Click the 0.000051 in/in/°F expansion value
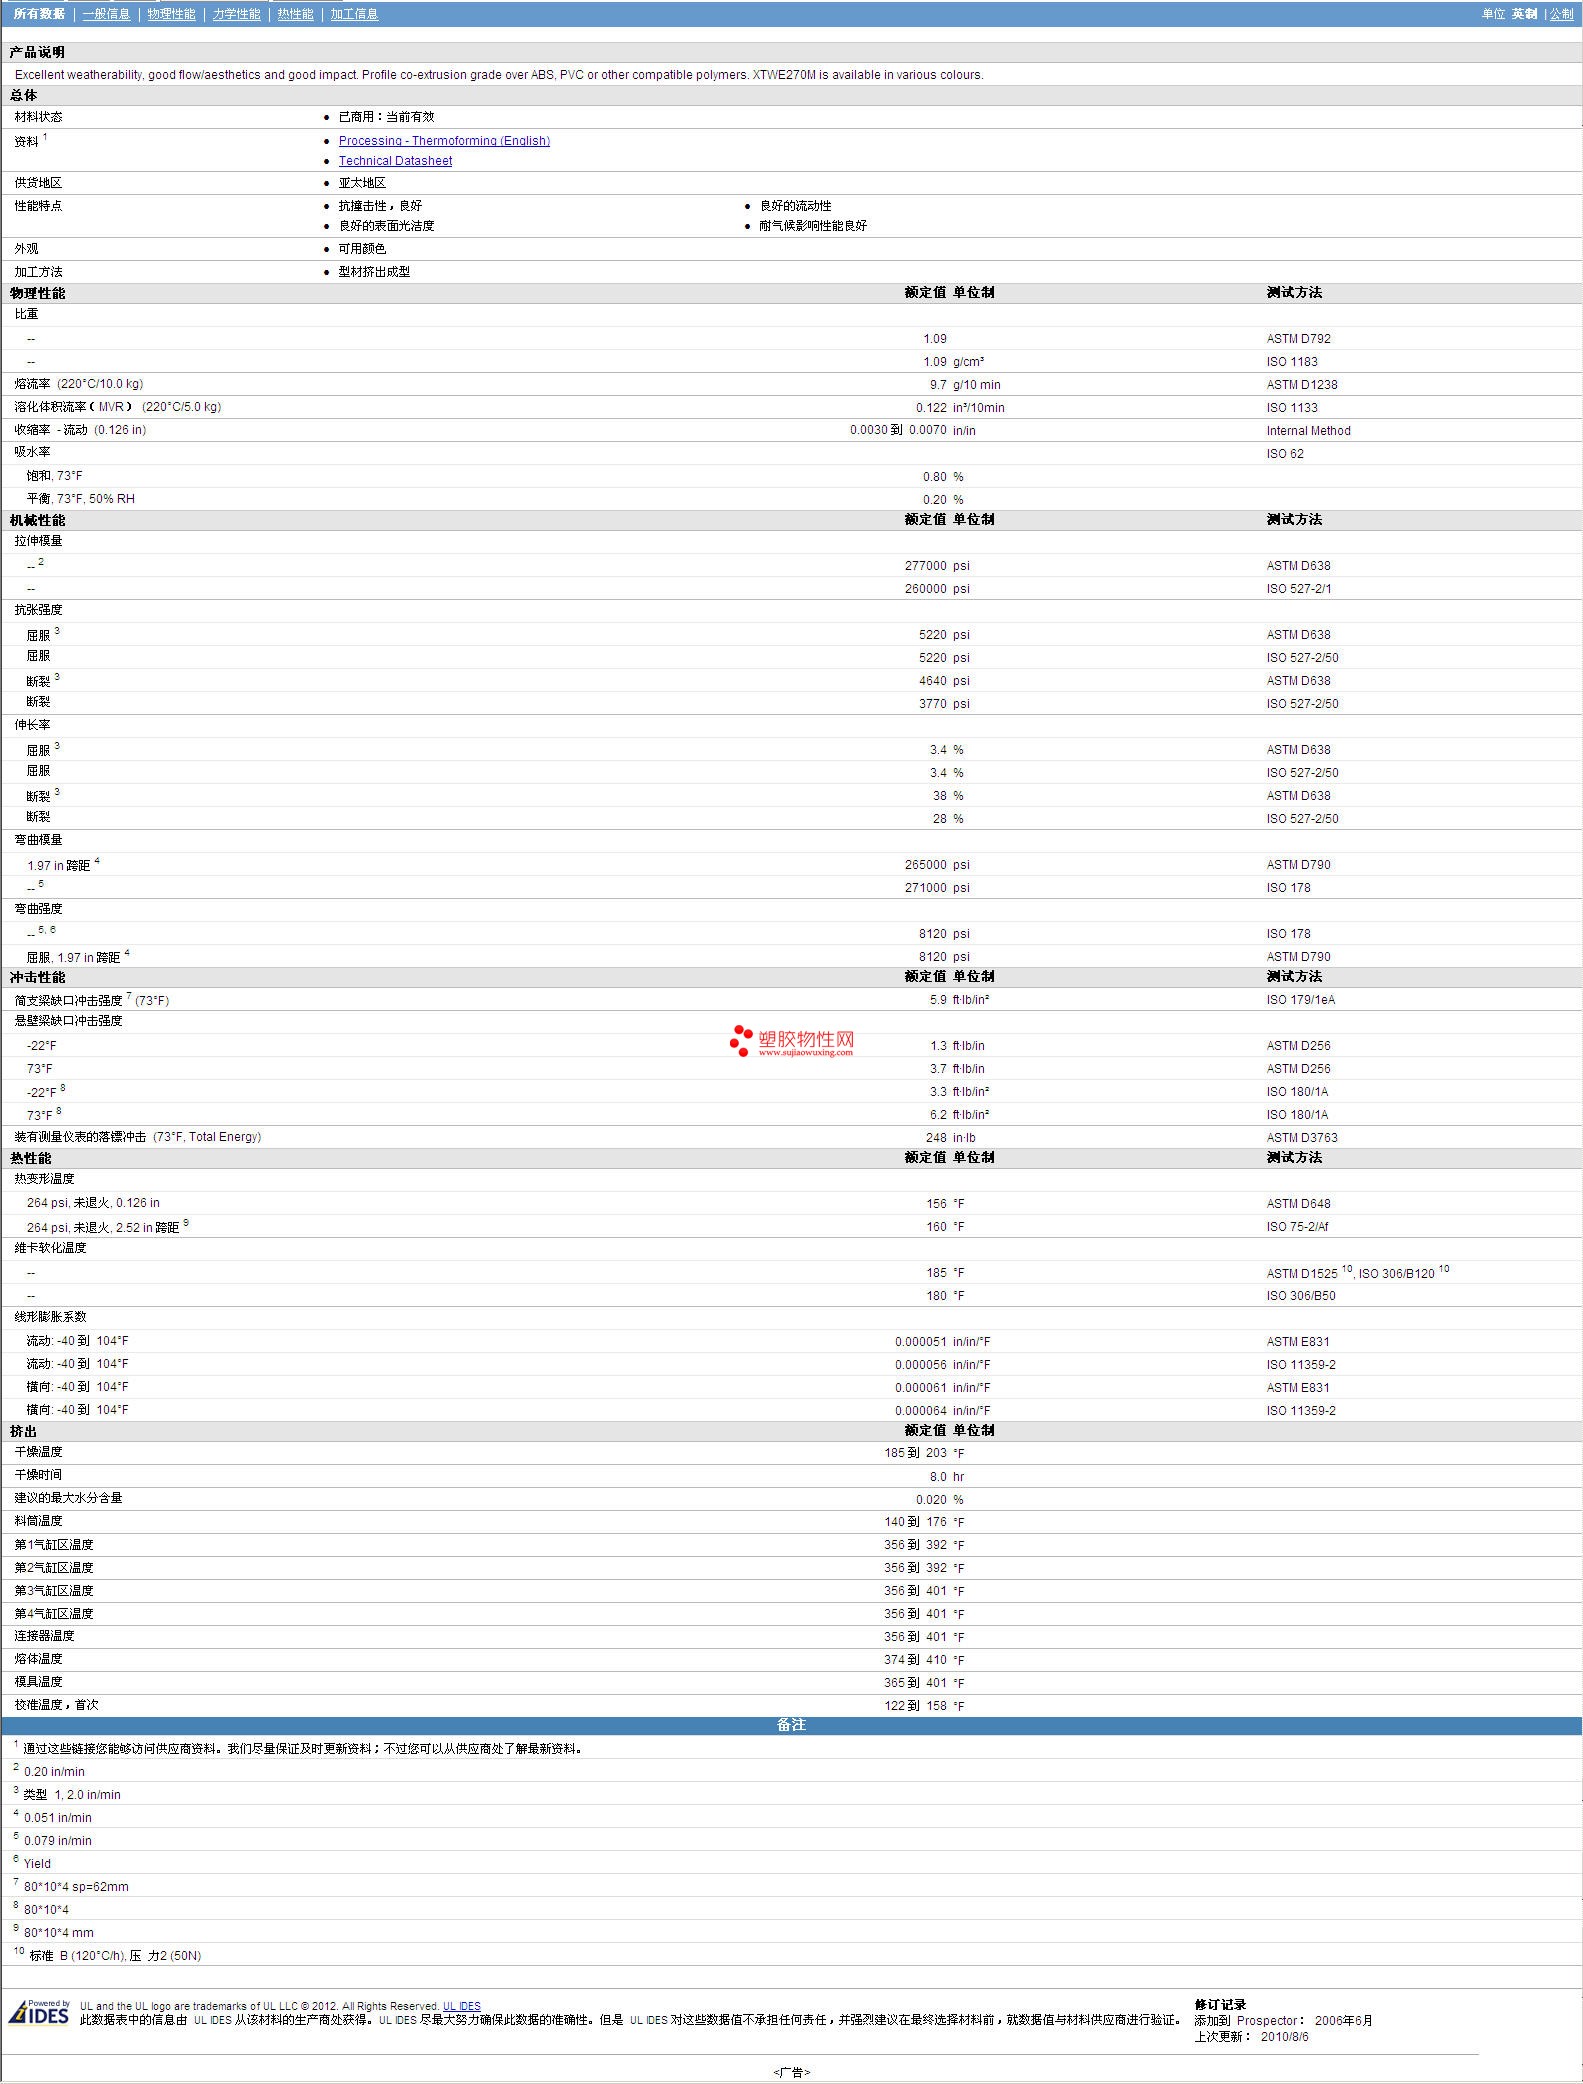1583x2084 pixels. [942, 1342]
